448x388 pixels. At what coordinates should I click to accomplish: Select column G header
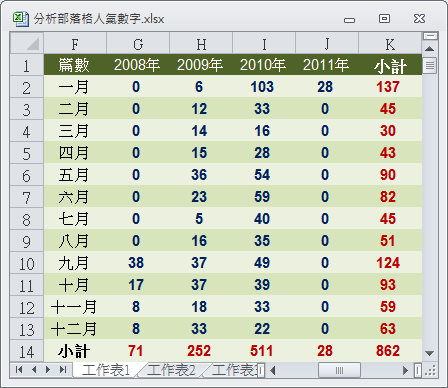[x=138, y=43]
